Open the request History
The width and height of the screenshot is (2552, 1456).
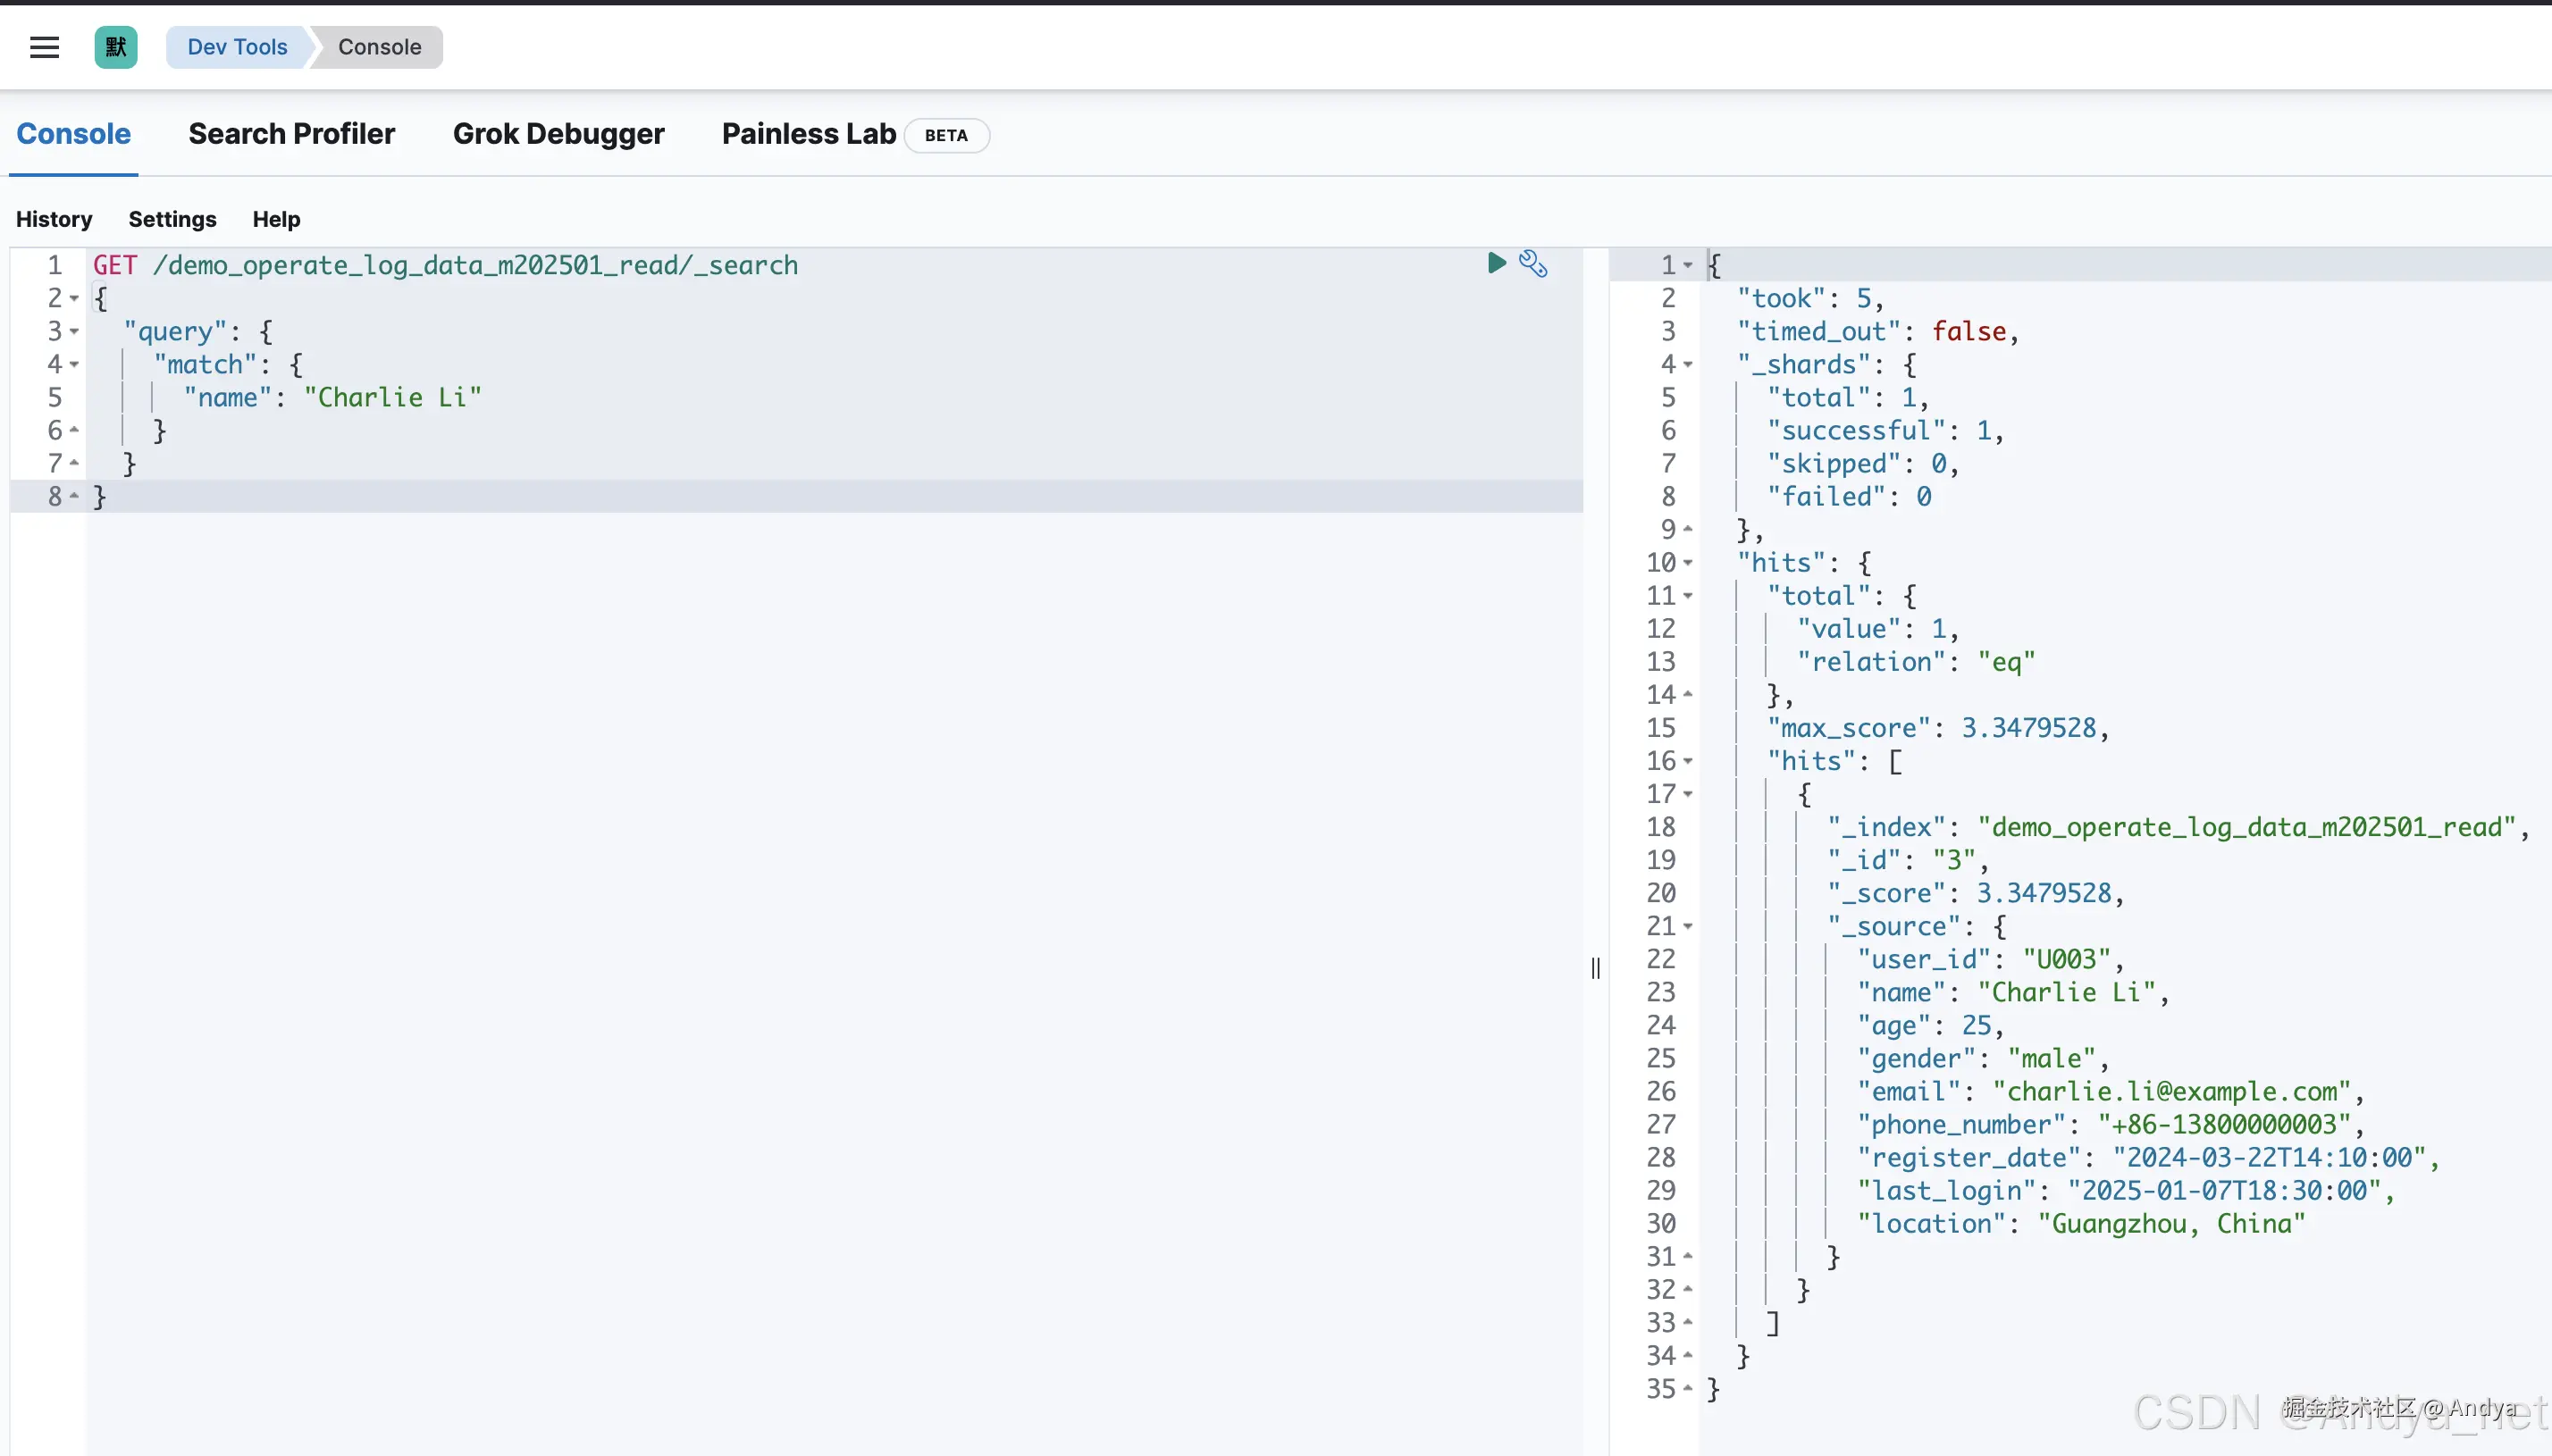point(54,219)
